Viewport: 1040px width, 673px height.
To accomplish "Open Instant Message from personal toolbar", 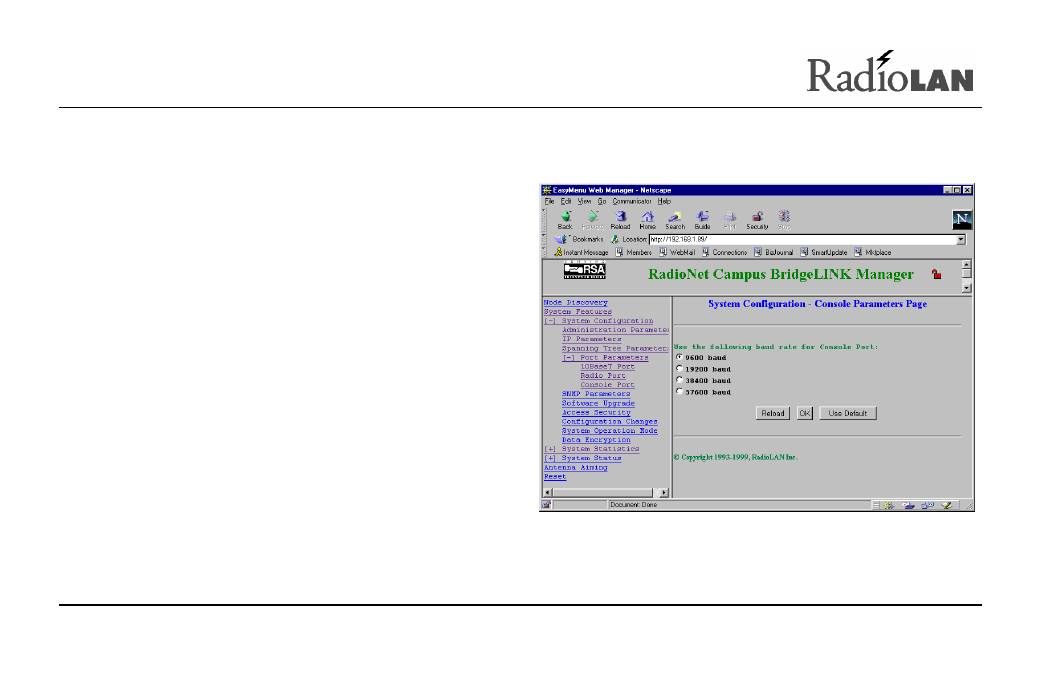I will point(581,253).
